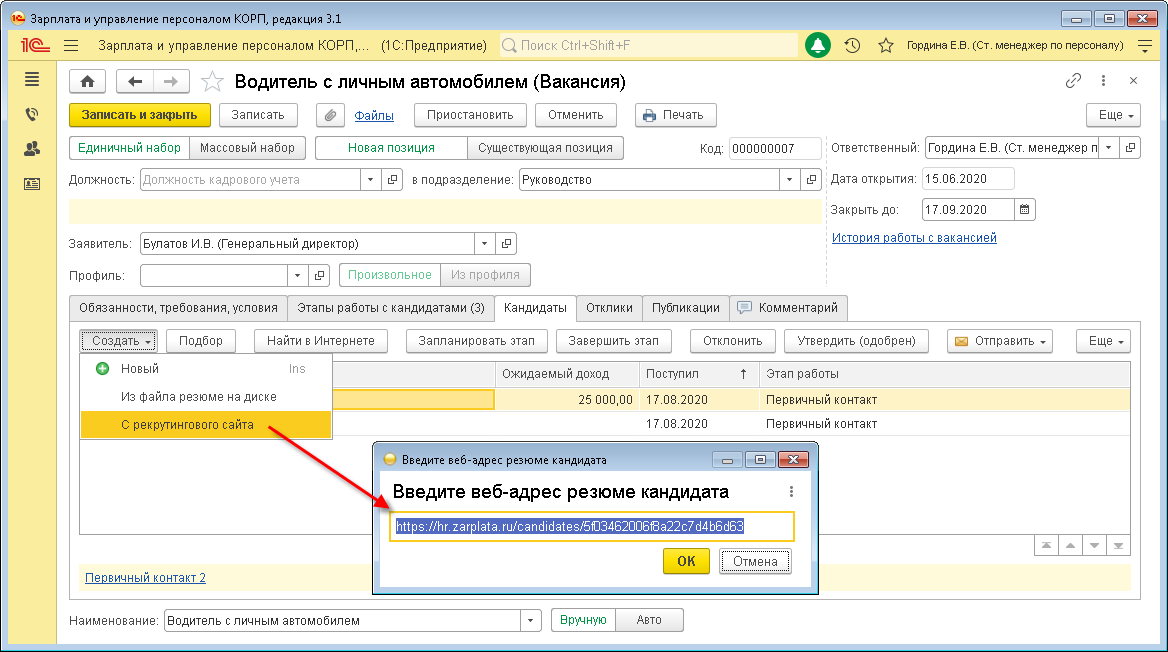
Task: Switch to 'Существующая позиция' option
Action: [x=545, y=148]
